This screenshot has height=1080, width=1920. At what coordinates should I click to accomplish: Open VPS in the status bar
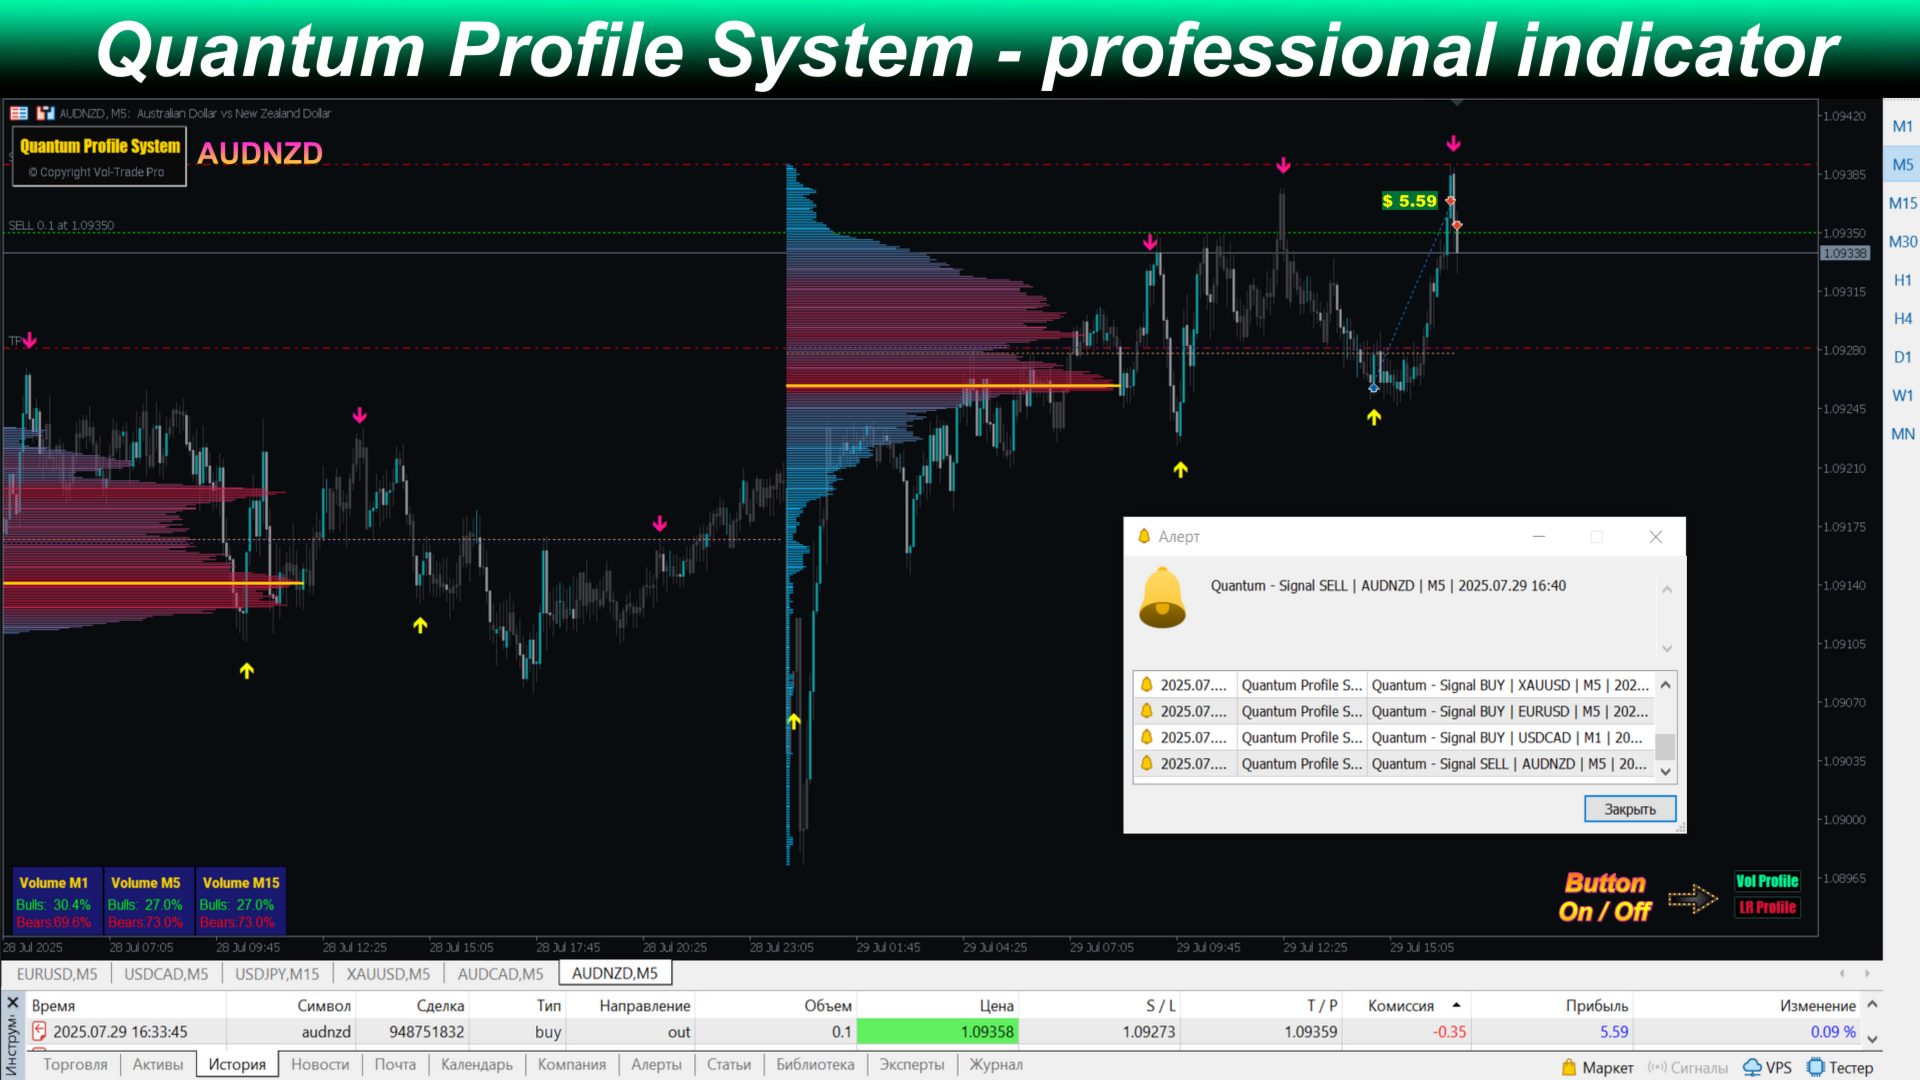click(1767, 1068)
